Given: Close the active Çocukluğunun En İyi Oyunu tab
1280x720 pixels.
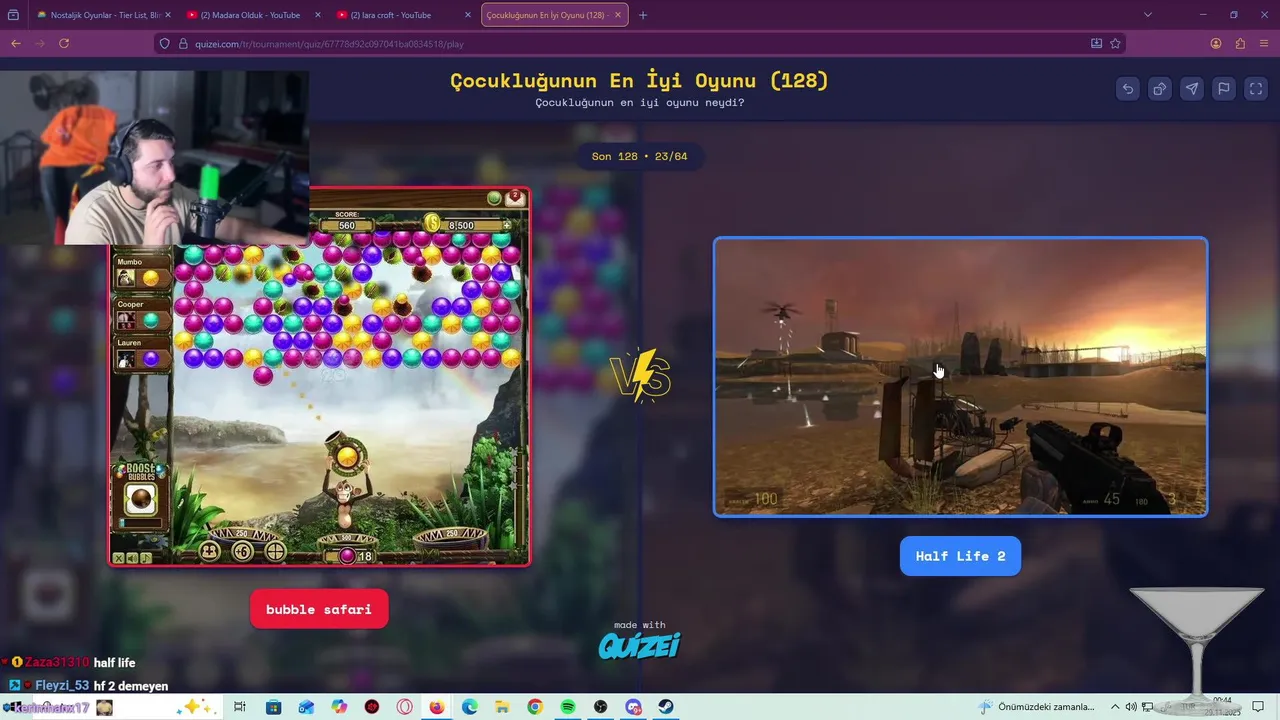Looking at the screenshot, I should tap(617, 15).
